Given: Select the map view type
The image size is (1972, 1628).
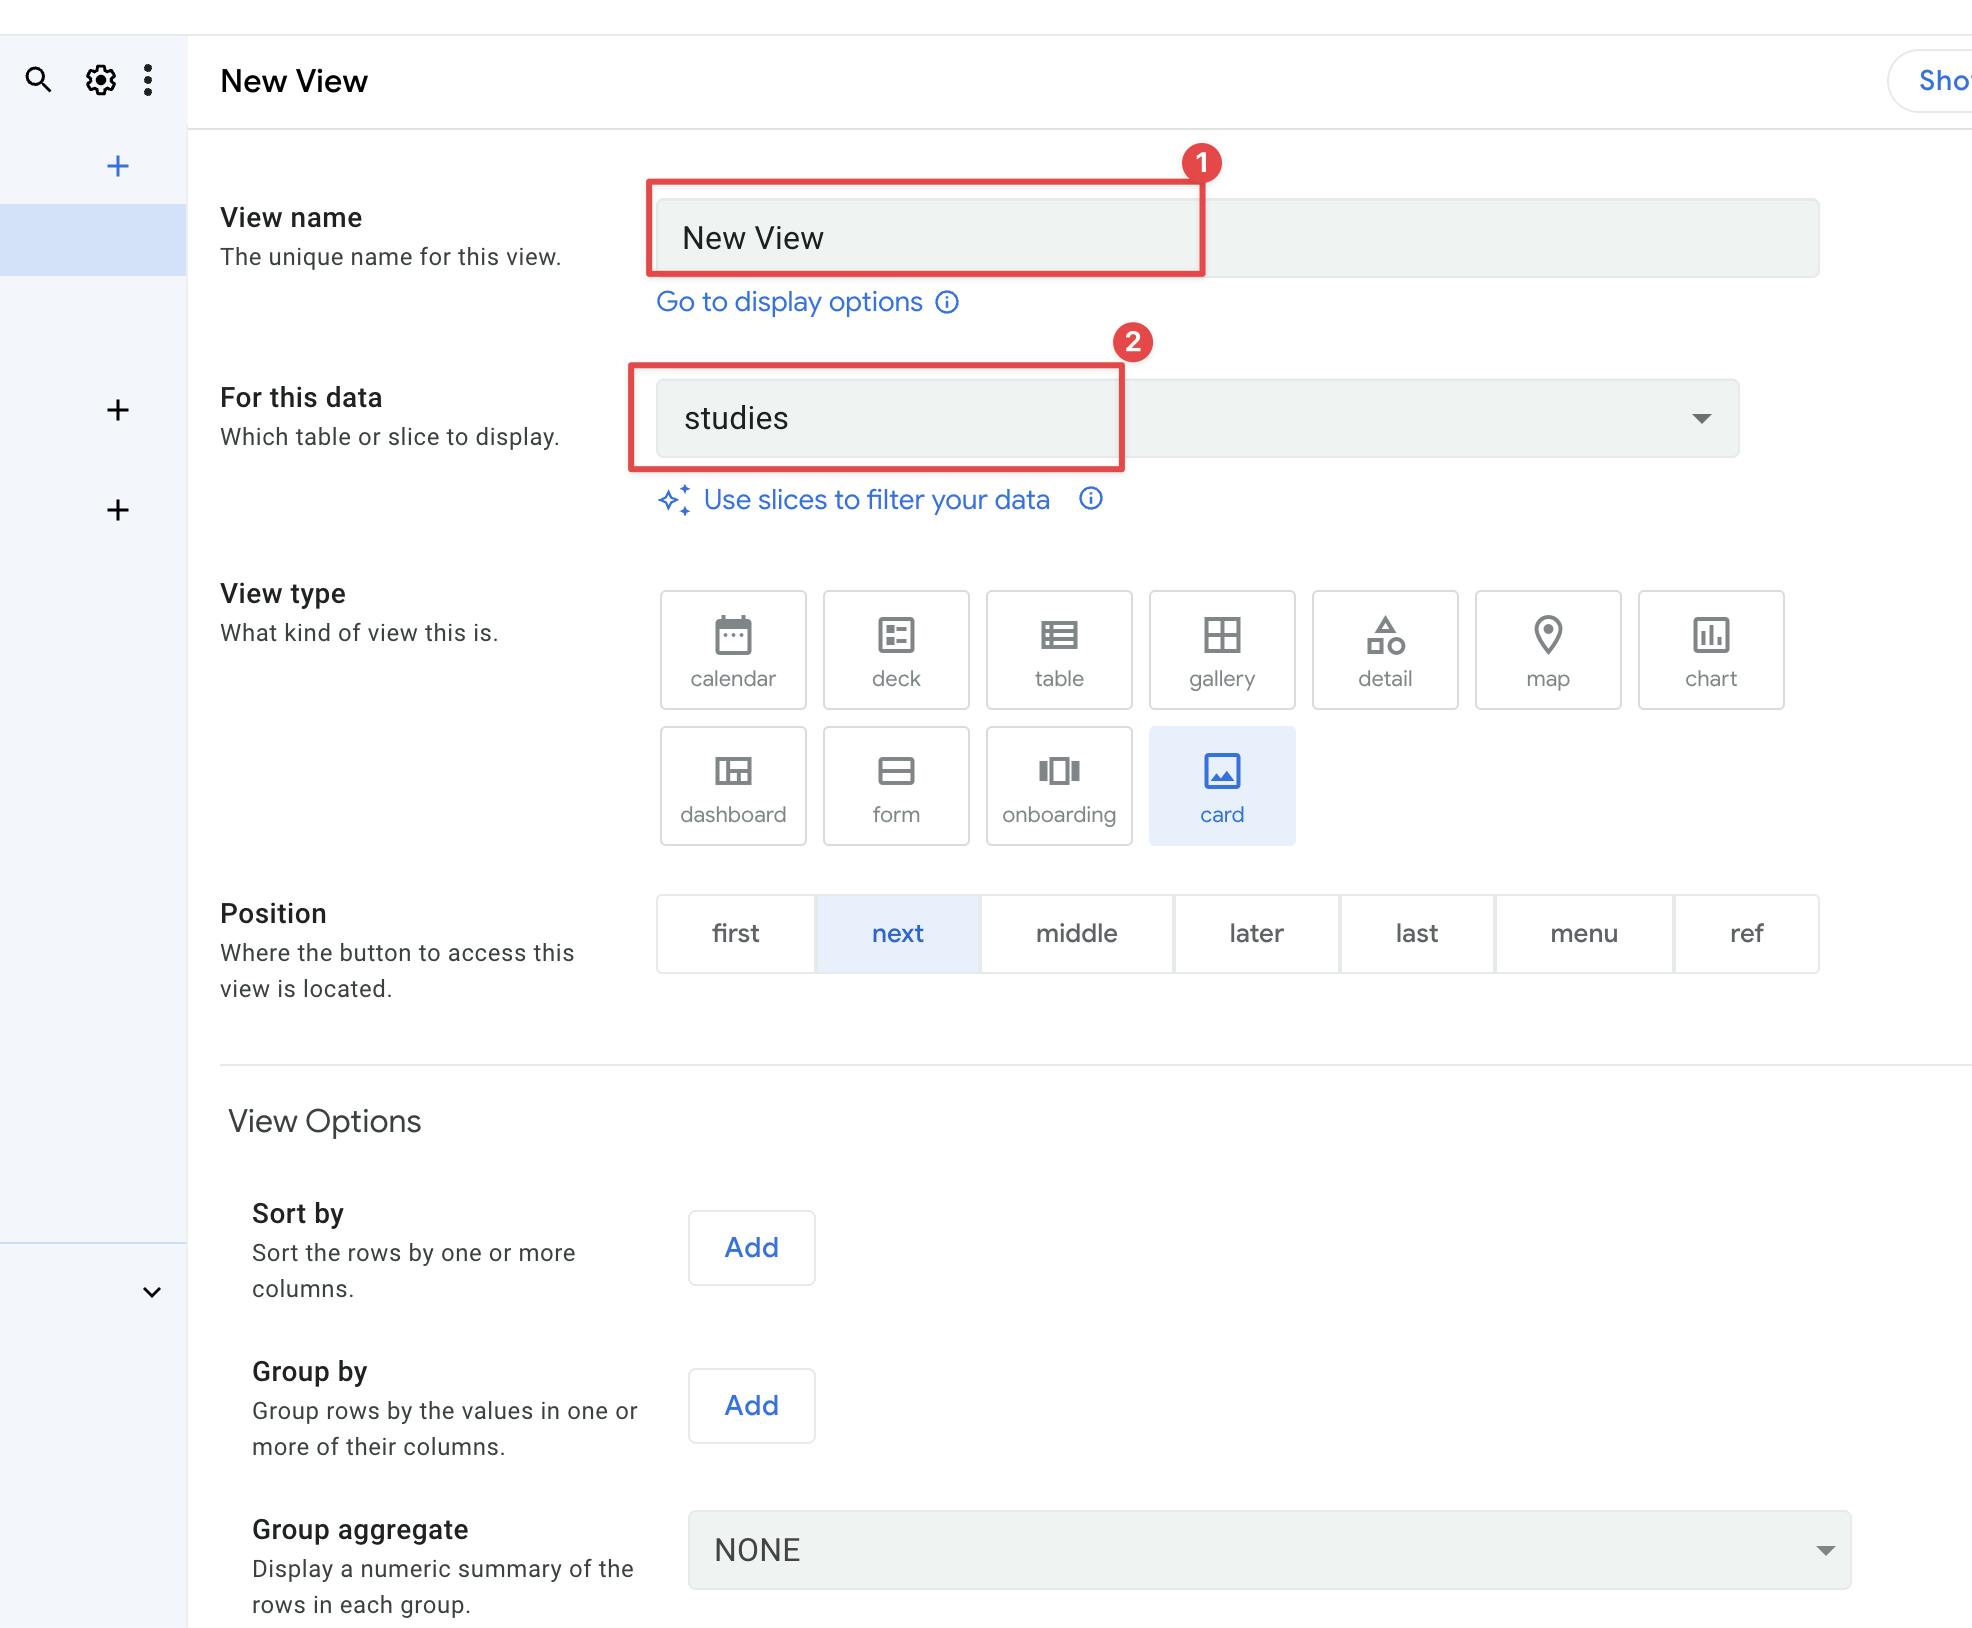Looking at the screenshot, I should [1548, 650].
